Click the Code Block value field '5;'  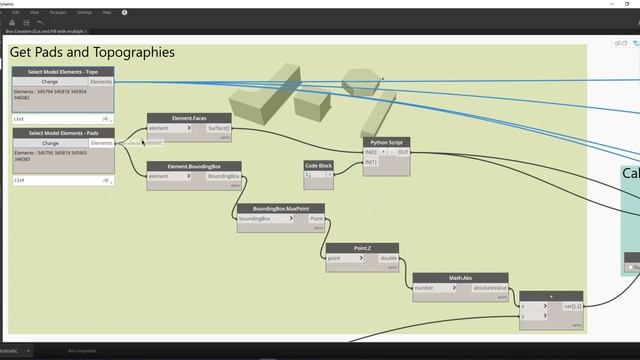[x=314, y=175]
